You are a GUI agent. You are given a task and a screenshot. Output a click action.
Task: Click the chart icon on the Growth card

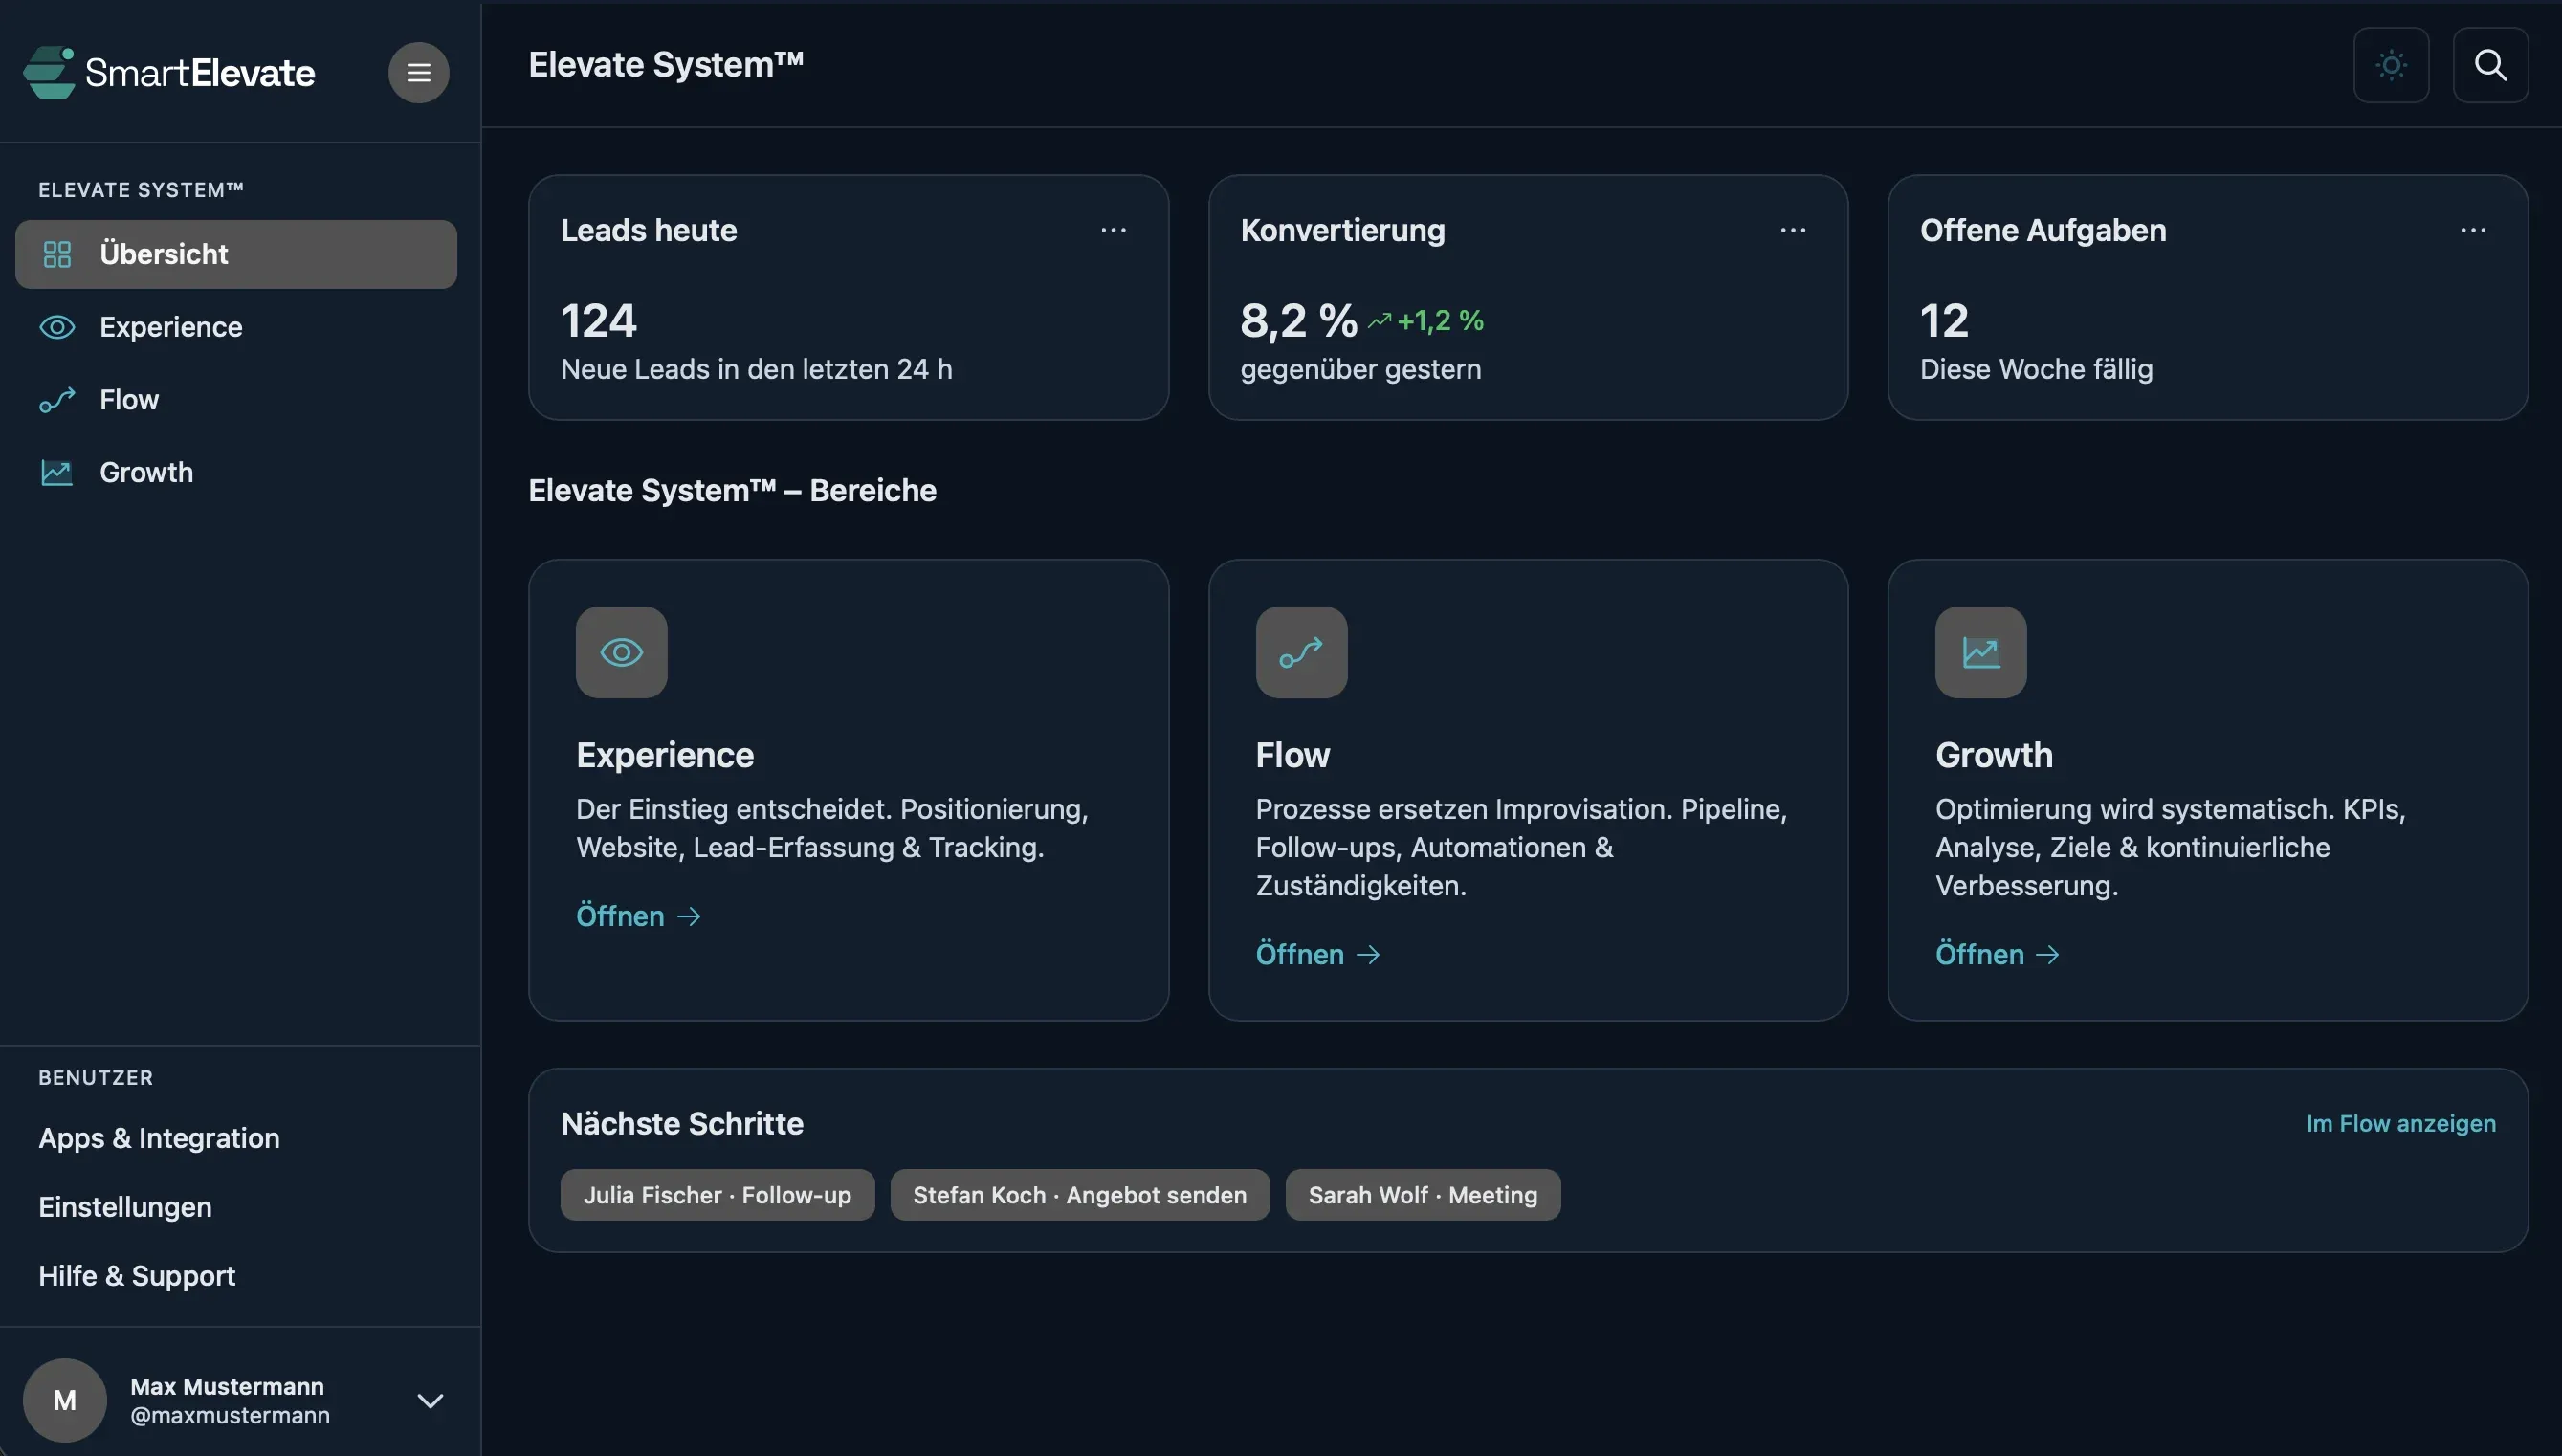[1980, 652]
